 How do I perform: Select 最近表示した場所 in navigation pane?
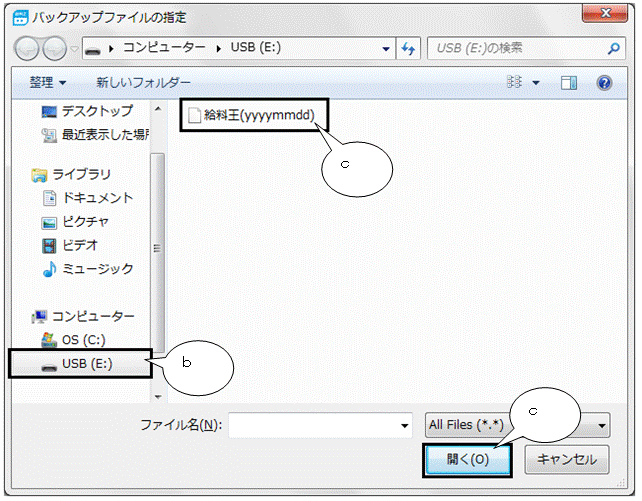click(95, 134)
